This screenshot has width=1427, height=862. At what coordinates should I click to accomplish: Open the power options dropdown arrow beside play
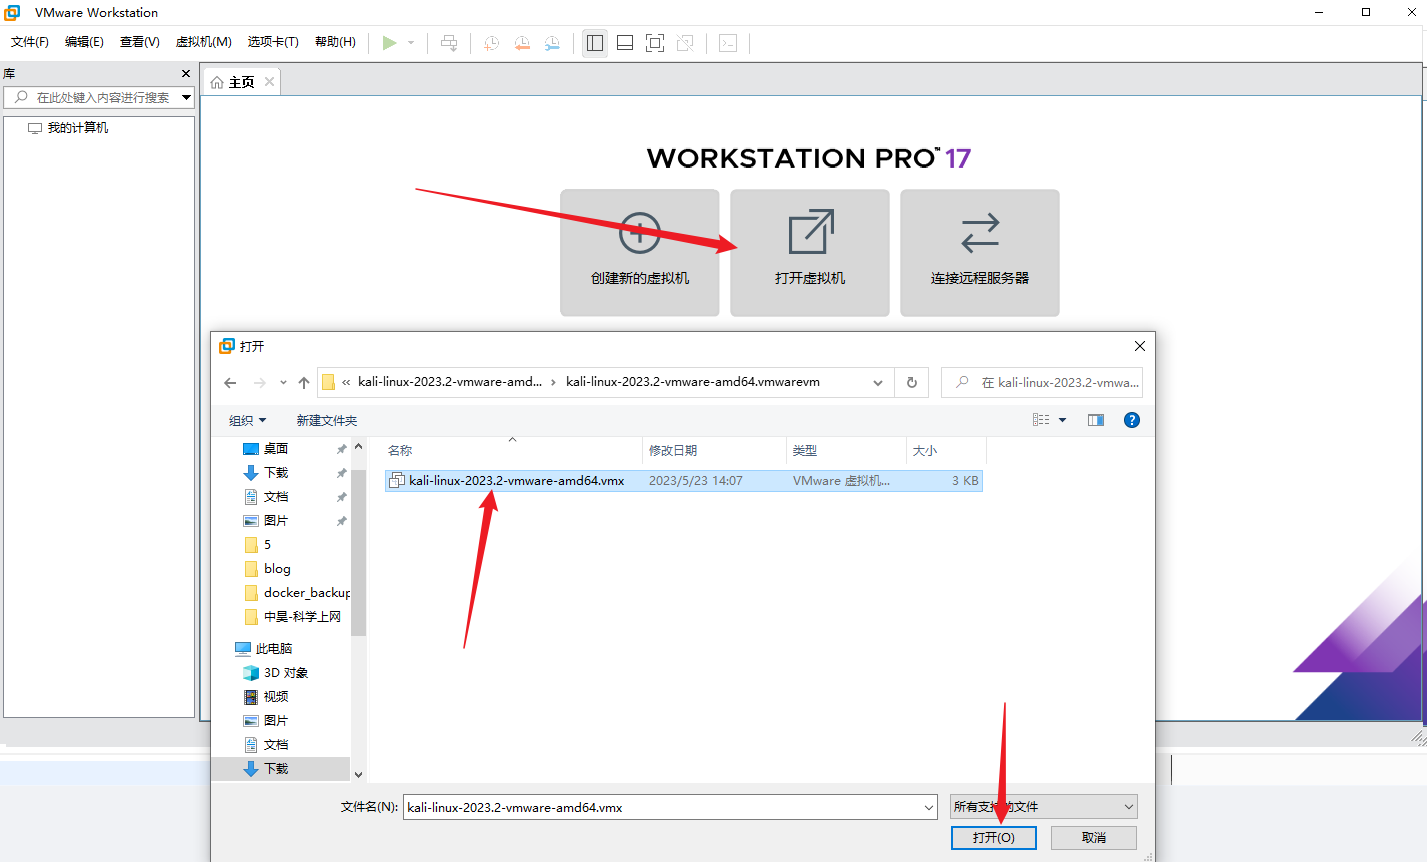[411, 43]
